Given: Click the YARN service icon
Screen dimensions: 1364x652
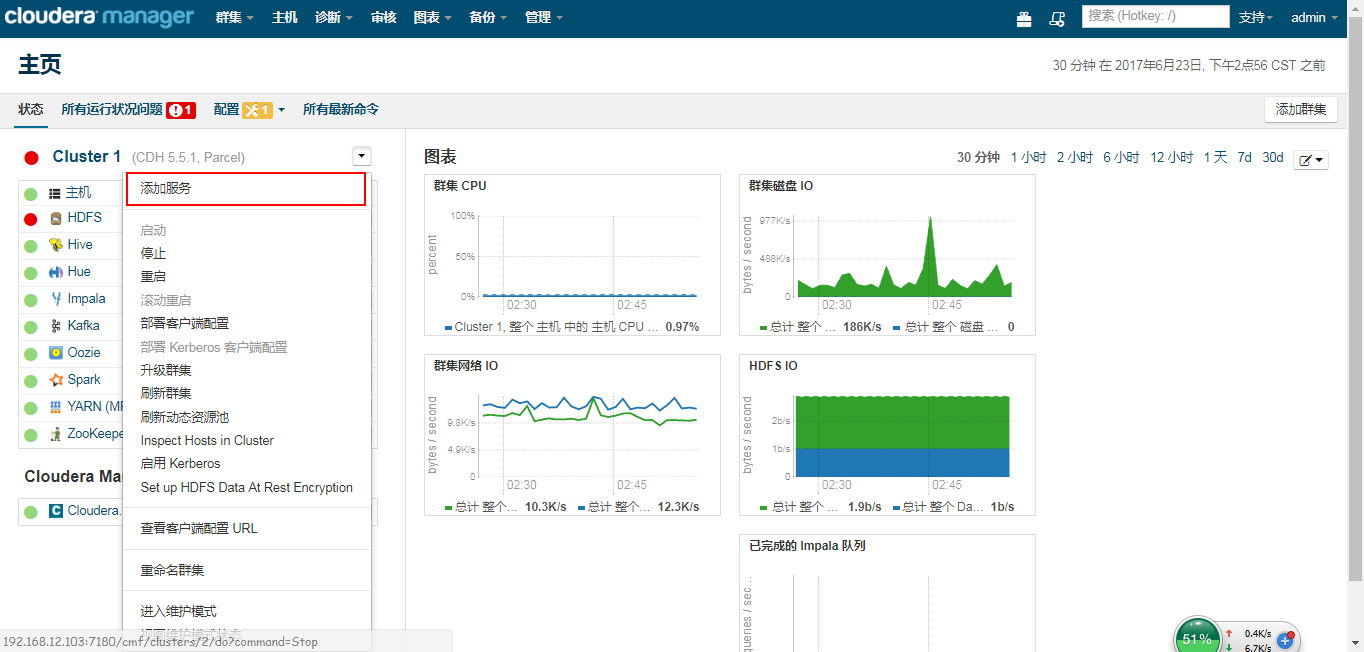Looking at the screenshot, I should (x=56, y=407).
